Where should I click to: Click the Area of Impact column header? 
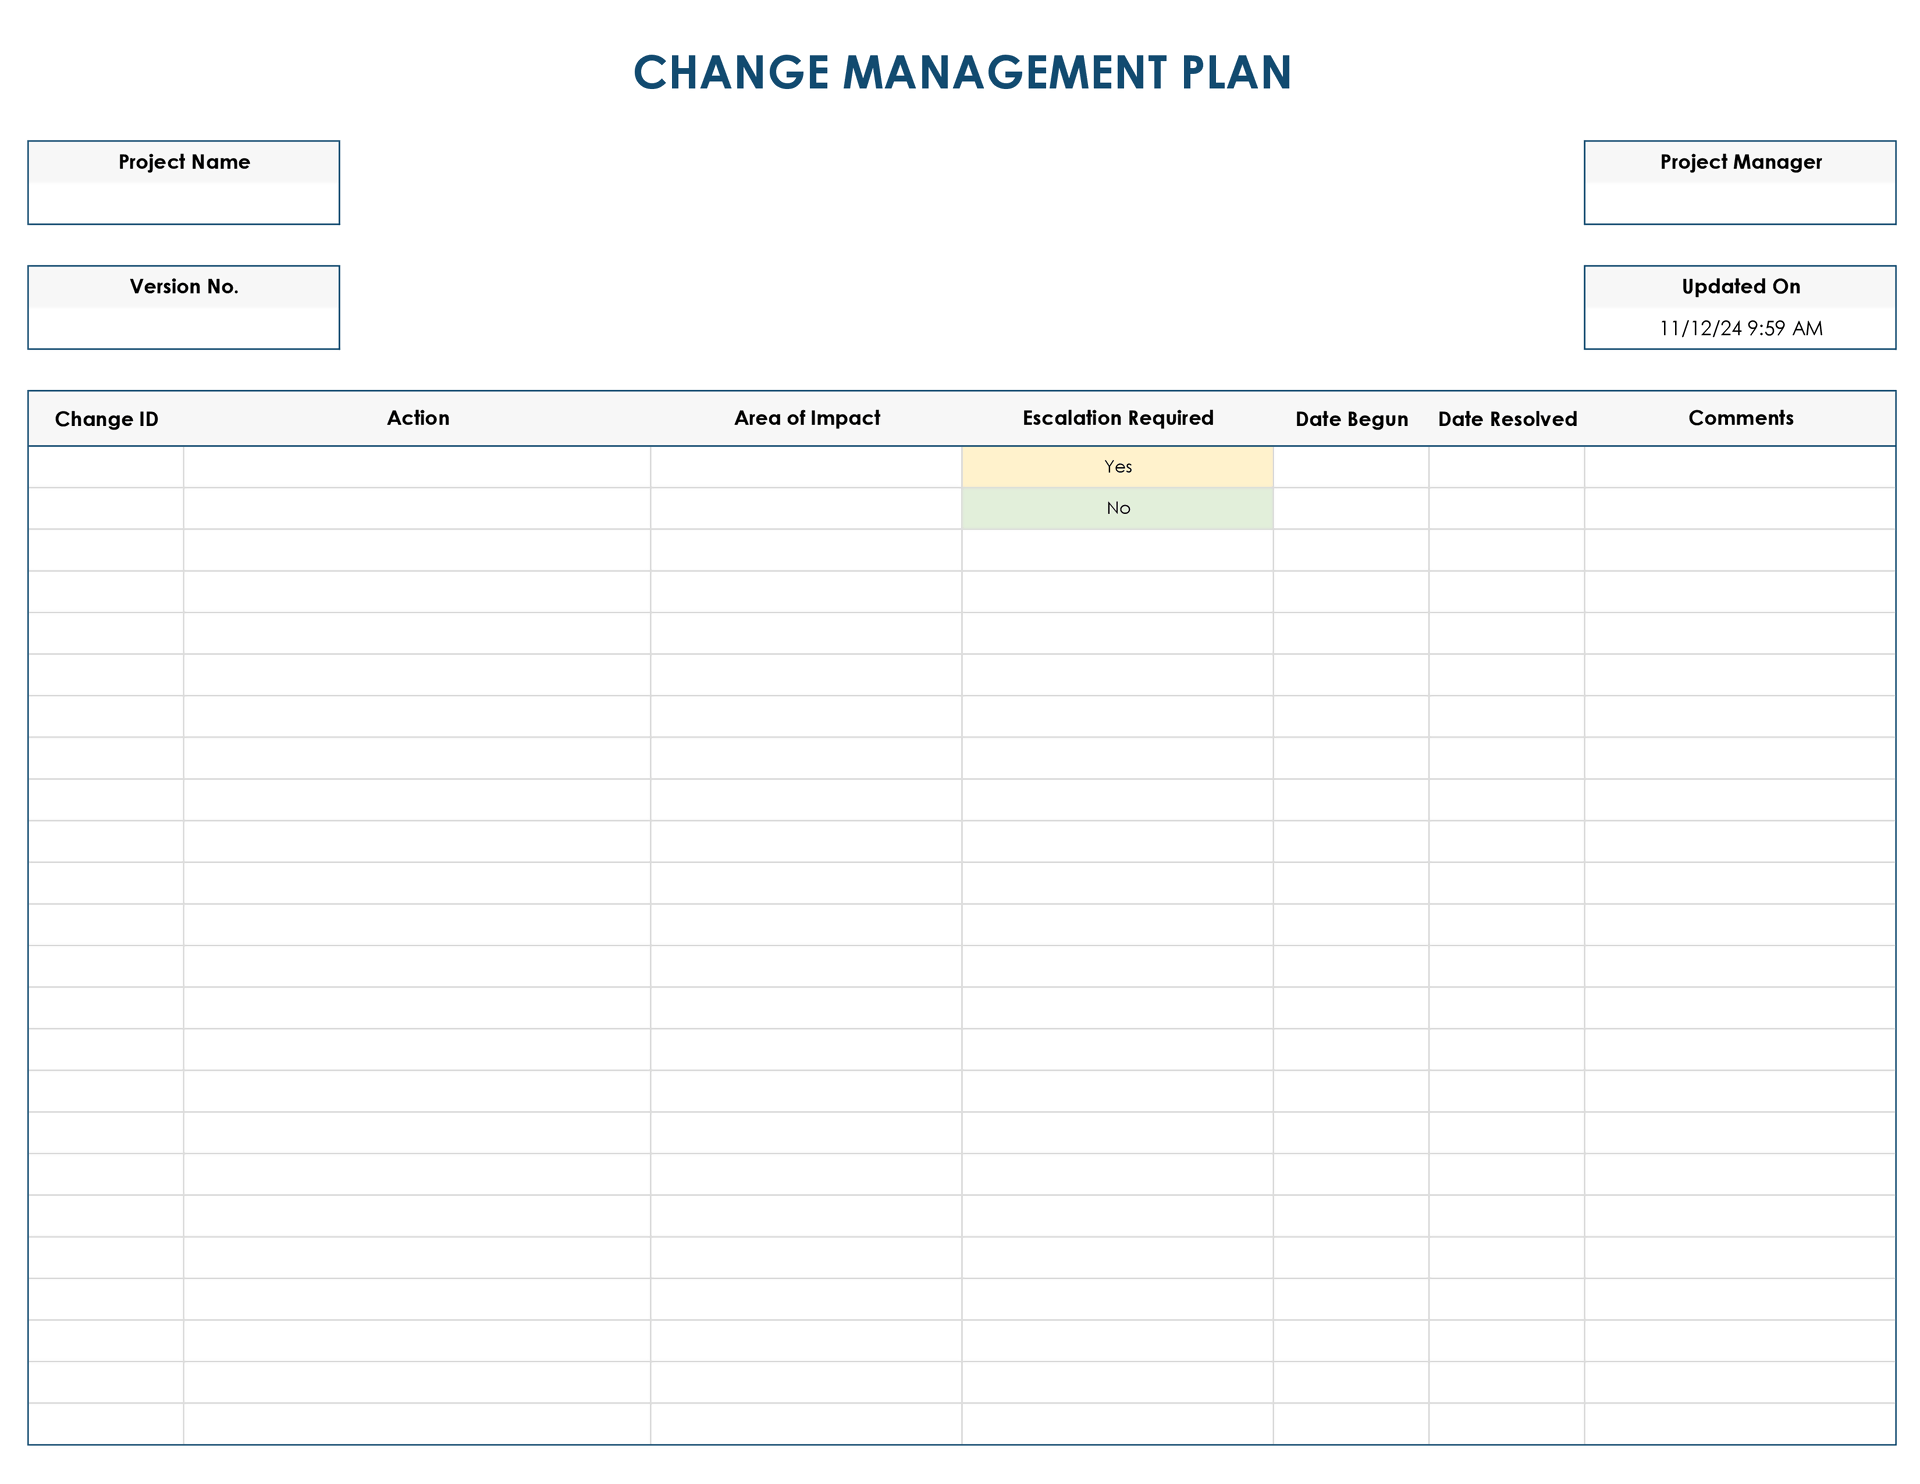point(807,418)
